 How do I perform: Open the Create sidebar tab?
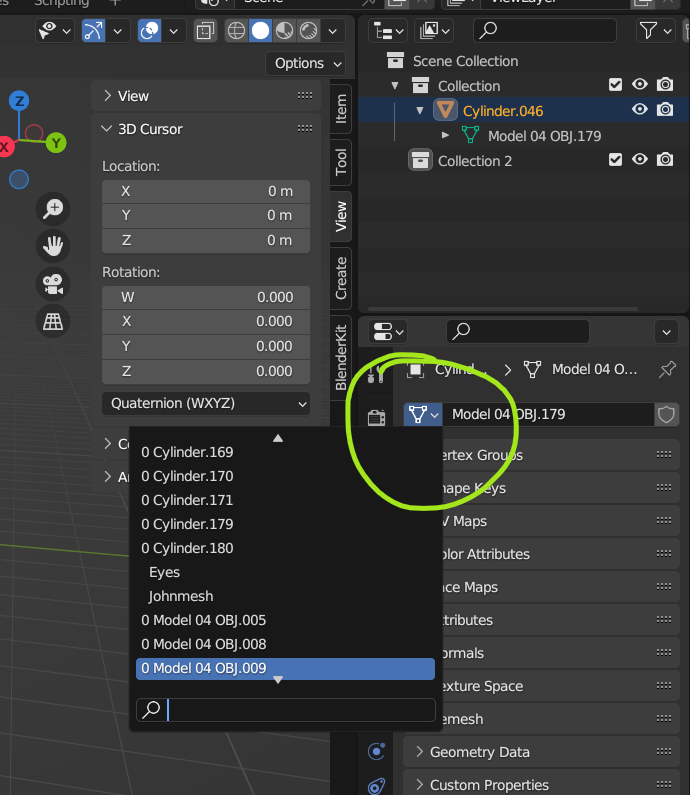(x=341, y=278)
